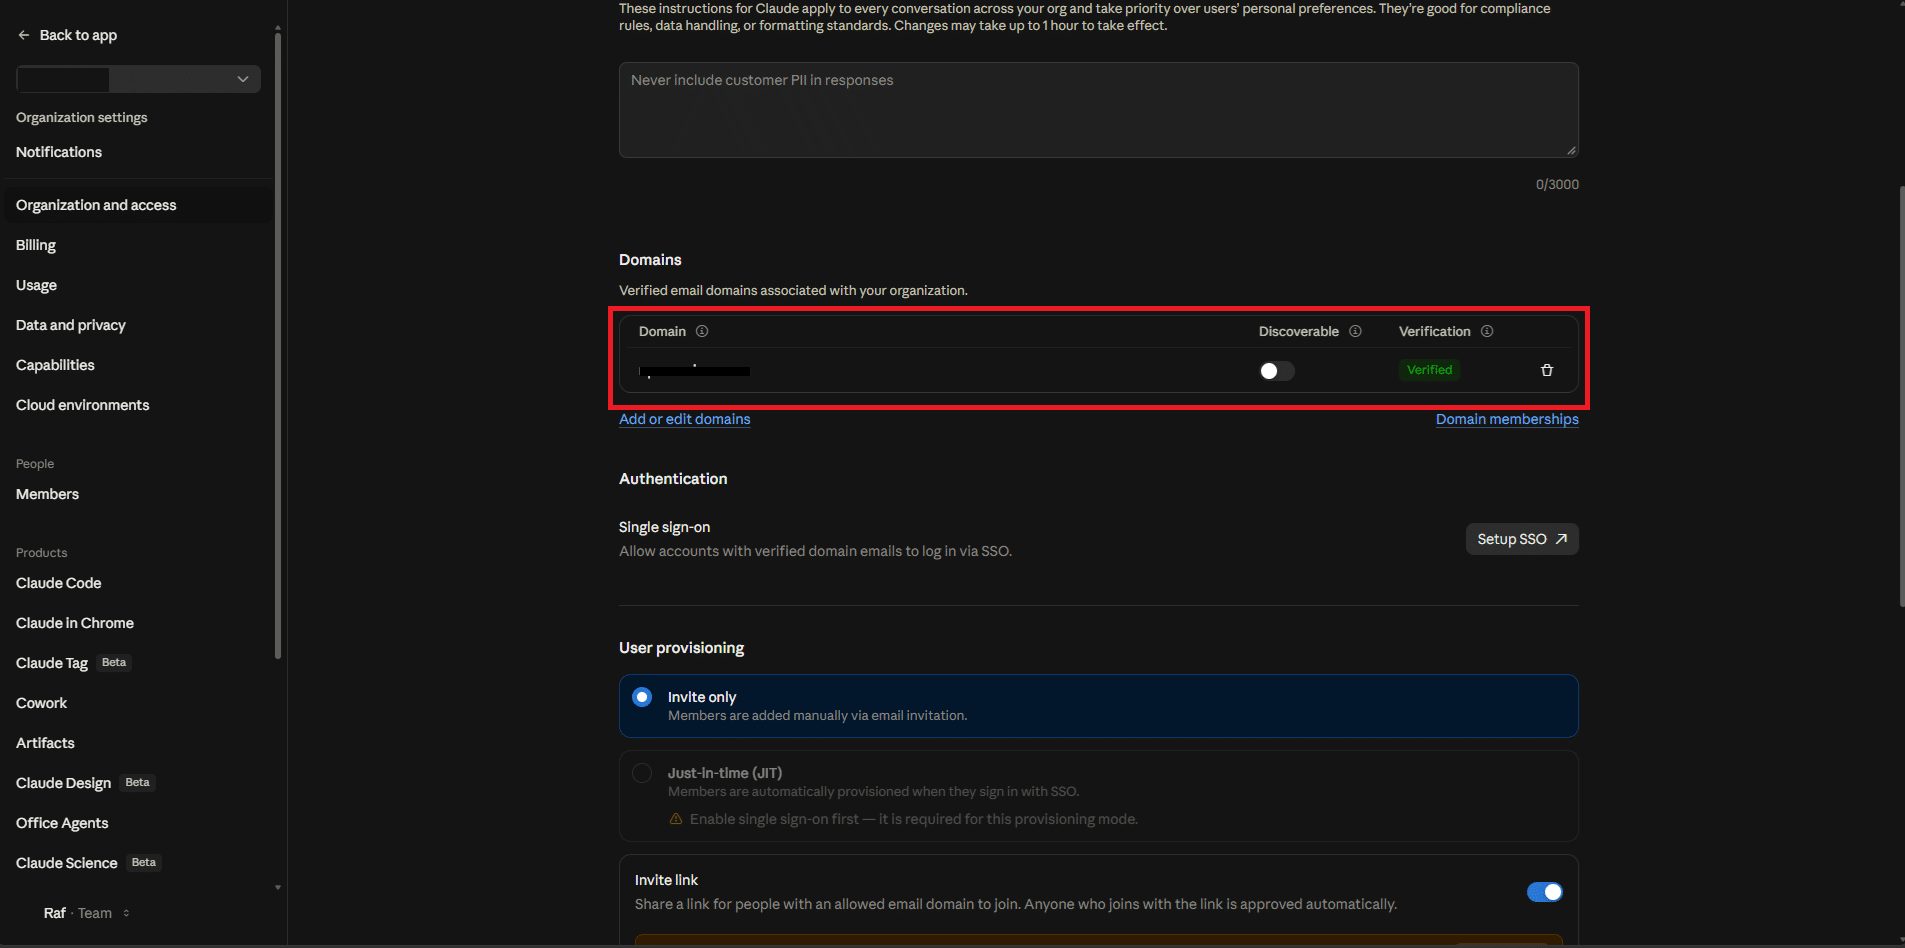
Task: Click the external arrow icon on Setup SSO
Action: [x=1561, y=539]
